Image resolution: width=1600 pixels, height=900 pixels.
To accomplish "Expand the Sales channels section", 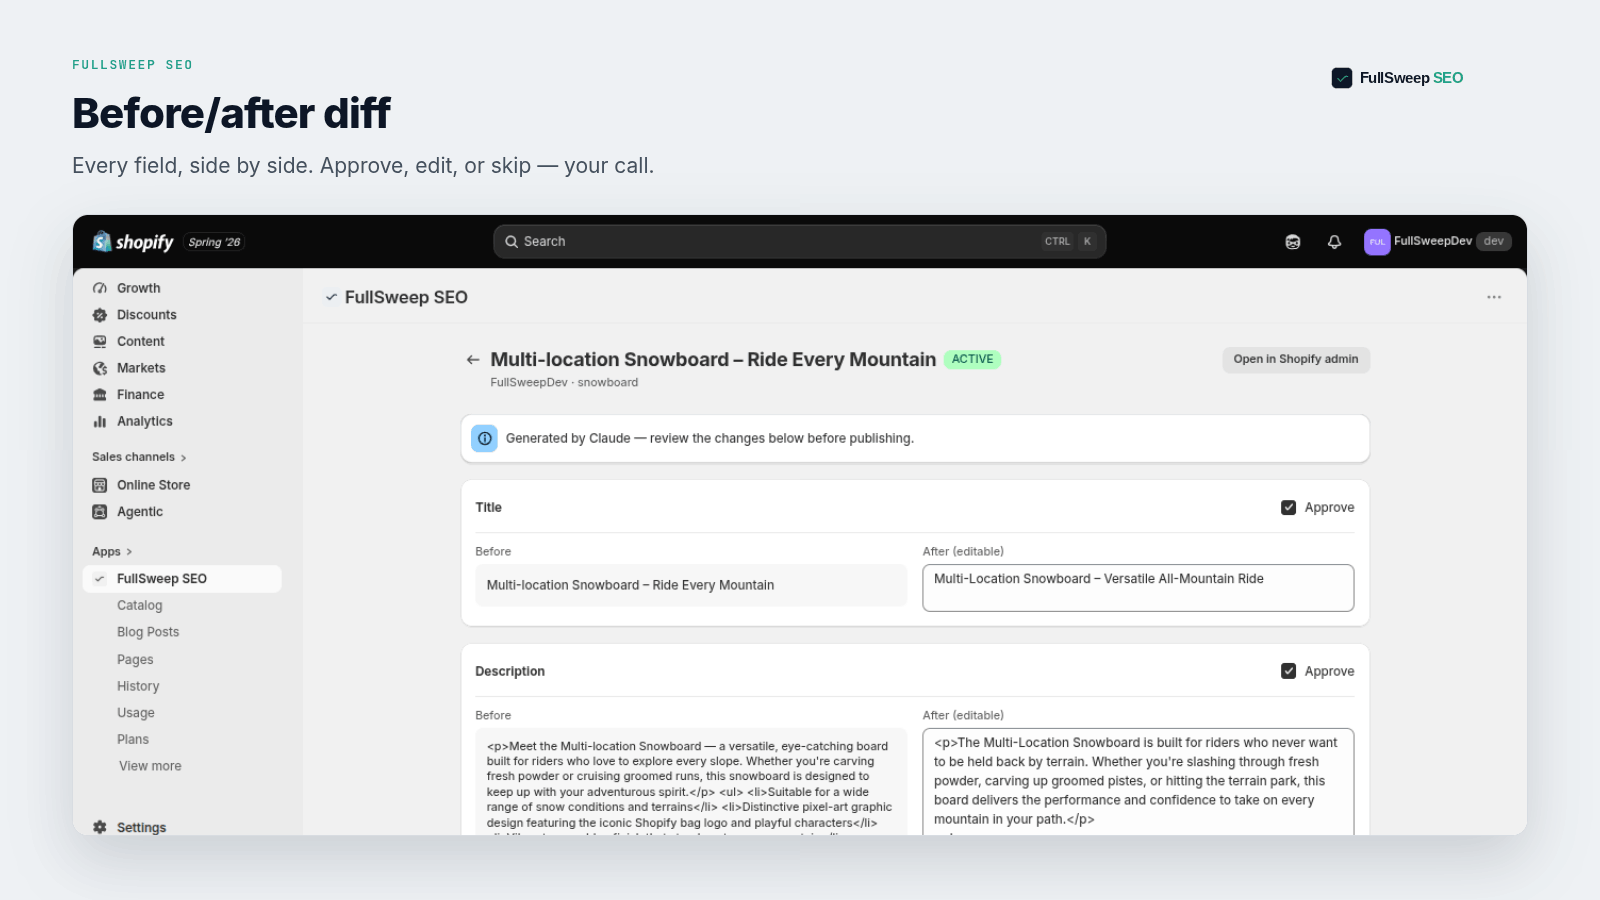I will [139, 457].
